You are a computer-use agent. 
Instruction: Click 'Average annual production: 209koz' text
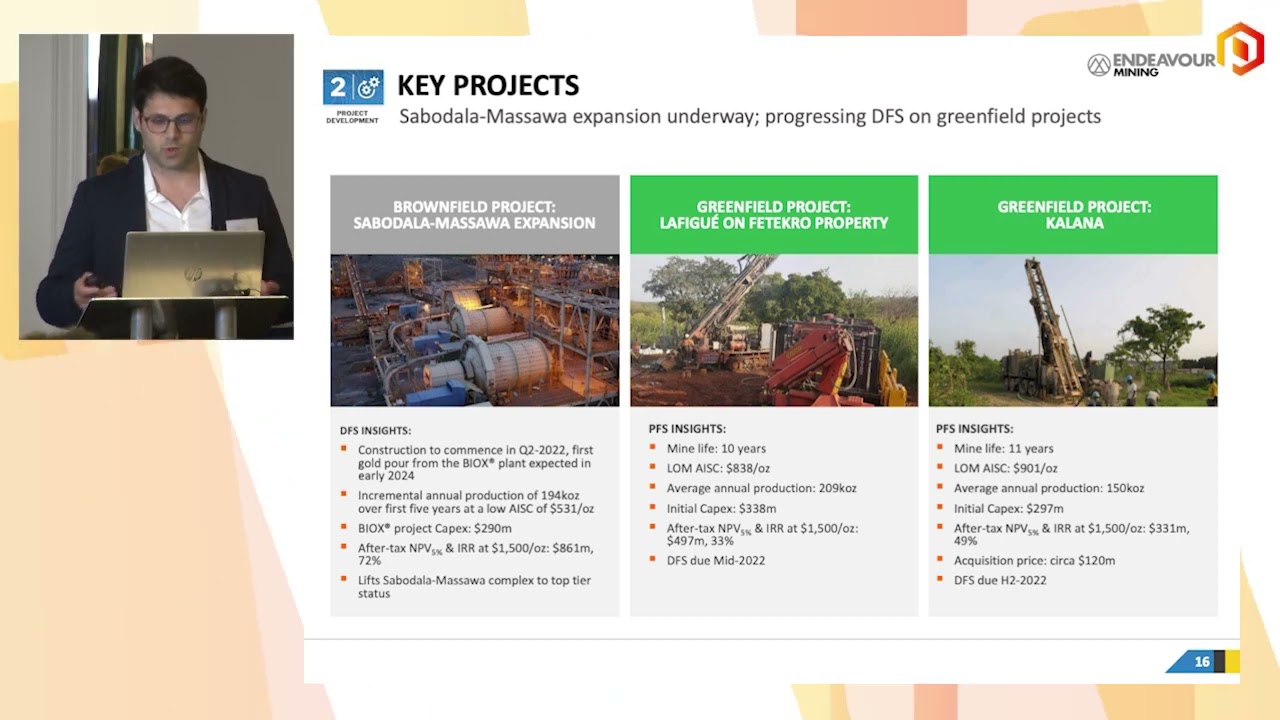pyautogui.click(x=762, y=488)
